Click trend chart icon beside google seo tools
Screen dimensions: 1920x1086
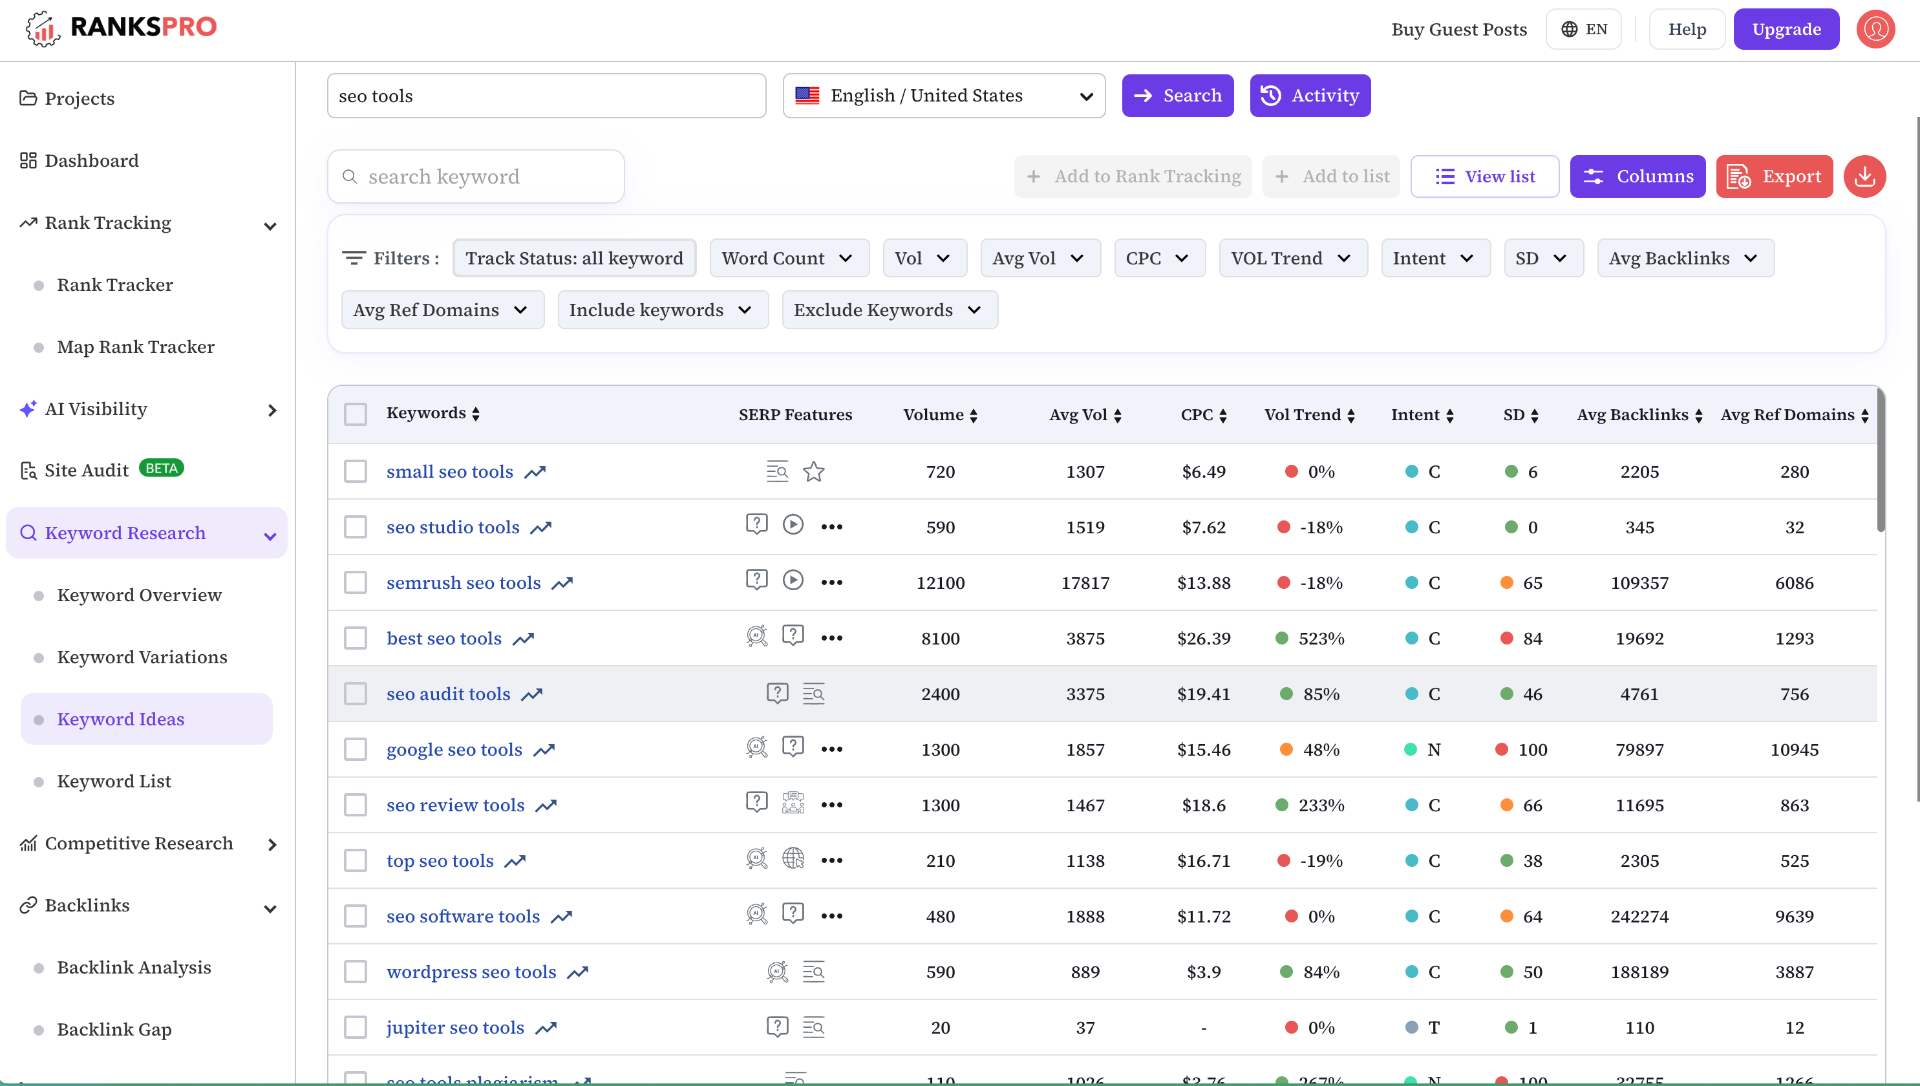point(544,750)
